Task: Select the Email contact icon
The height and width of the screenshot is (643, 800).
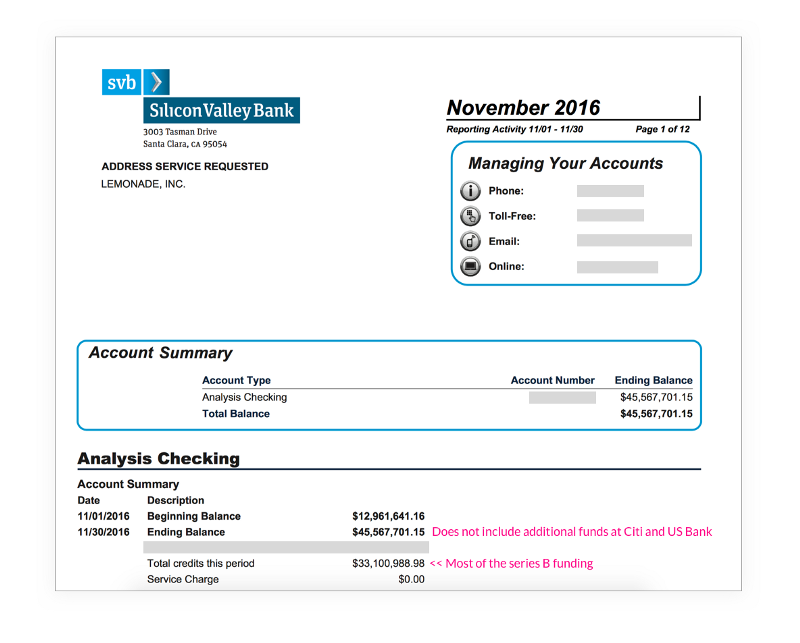Action: tap(470, 241)
